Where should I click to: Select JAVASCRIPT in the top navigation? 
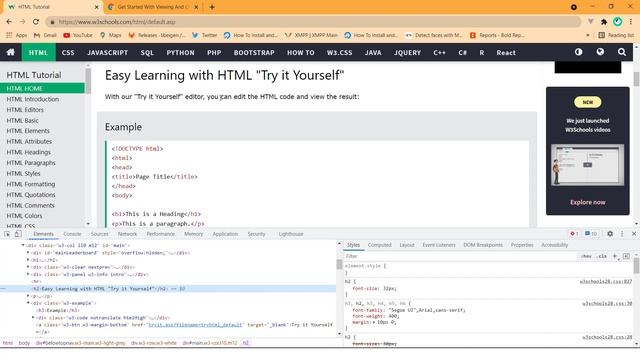[107, 52]
